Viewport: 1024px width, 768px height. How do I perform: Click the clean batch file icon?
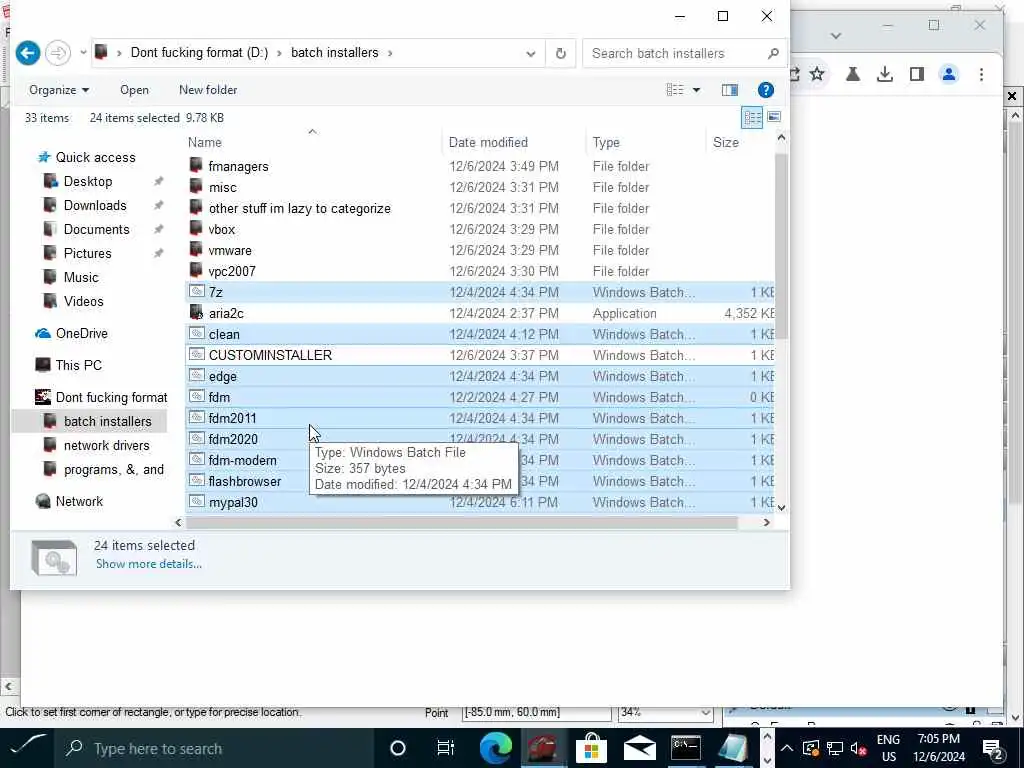(x=197, y=333)
